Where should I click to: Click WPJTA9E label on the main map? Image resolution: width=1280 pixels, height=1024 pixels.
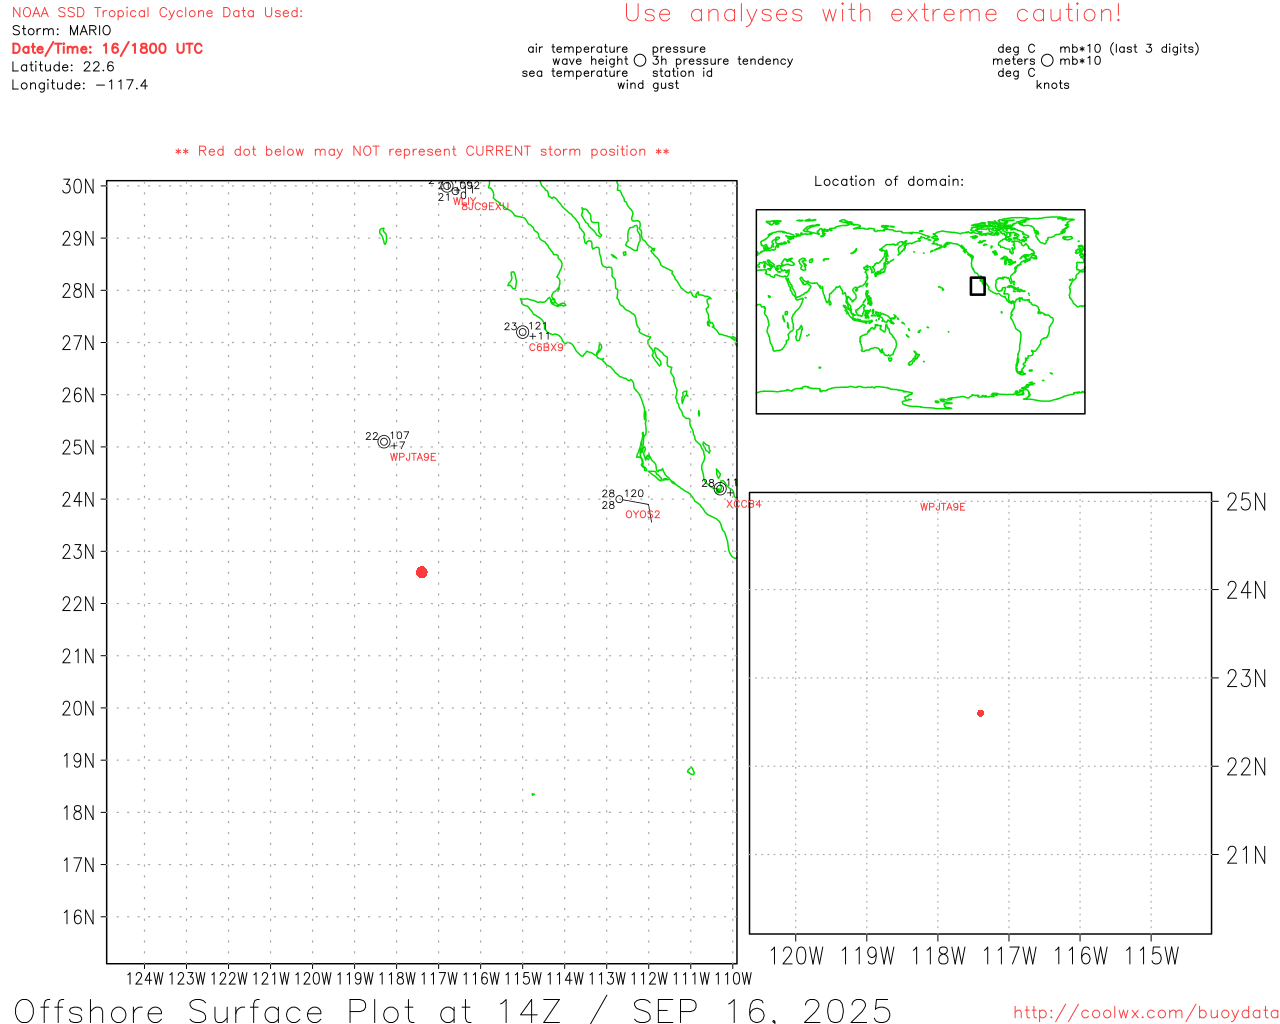[413, 457]
